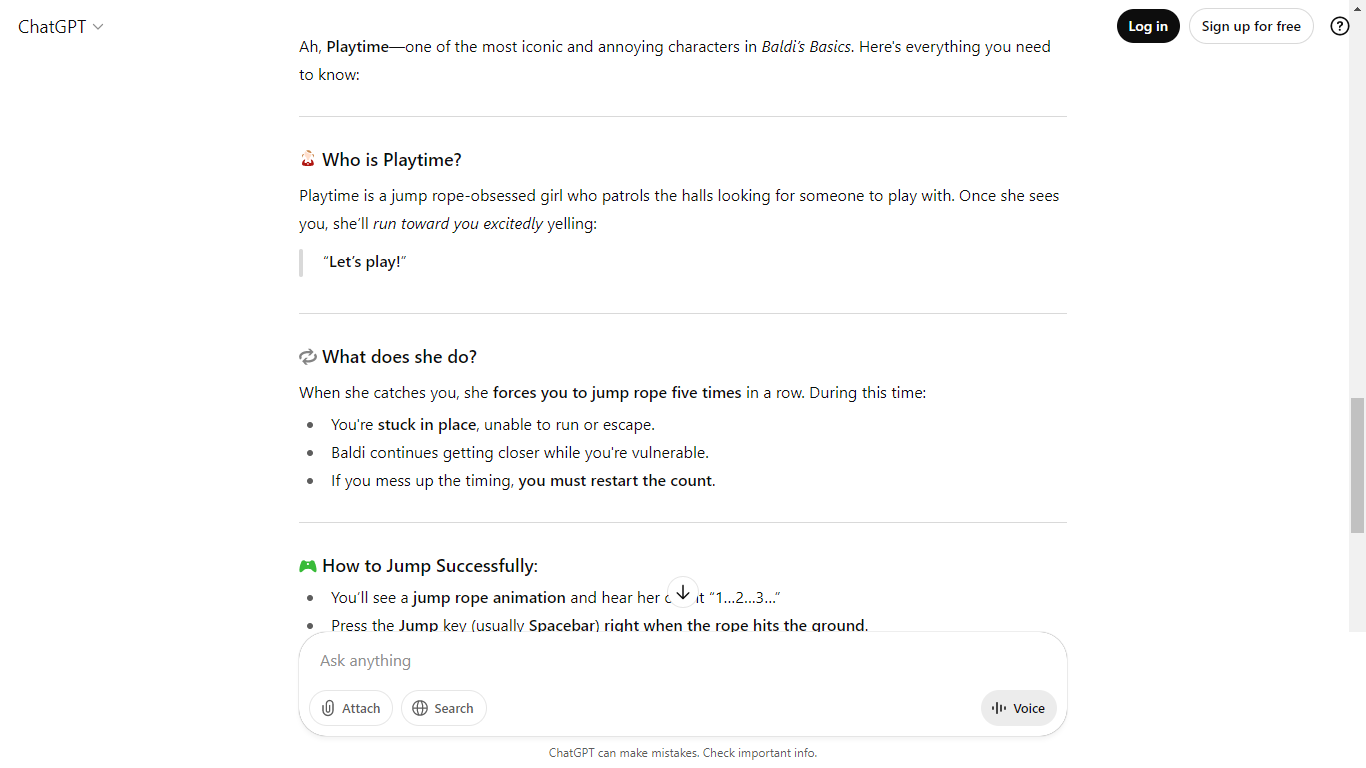Click the What does she do? heading
The height and width of the screenshot is (768, 1366).
click(399, 357)
